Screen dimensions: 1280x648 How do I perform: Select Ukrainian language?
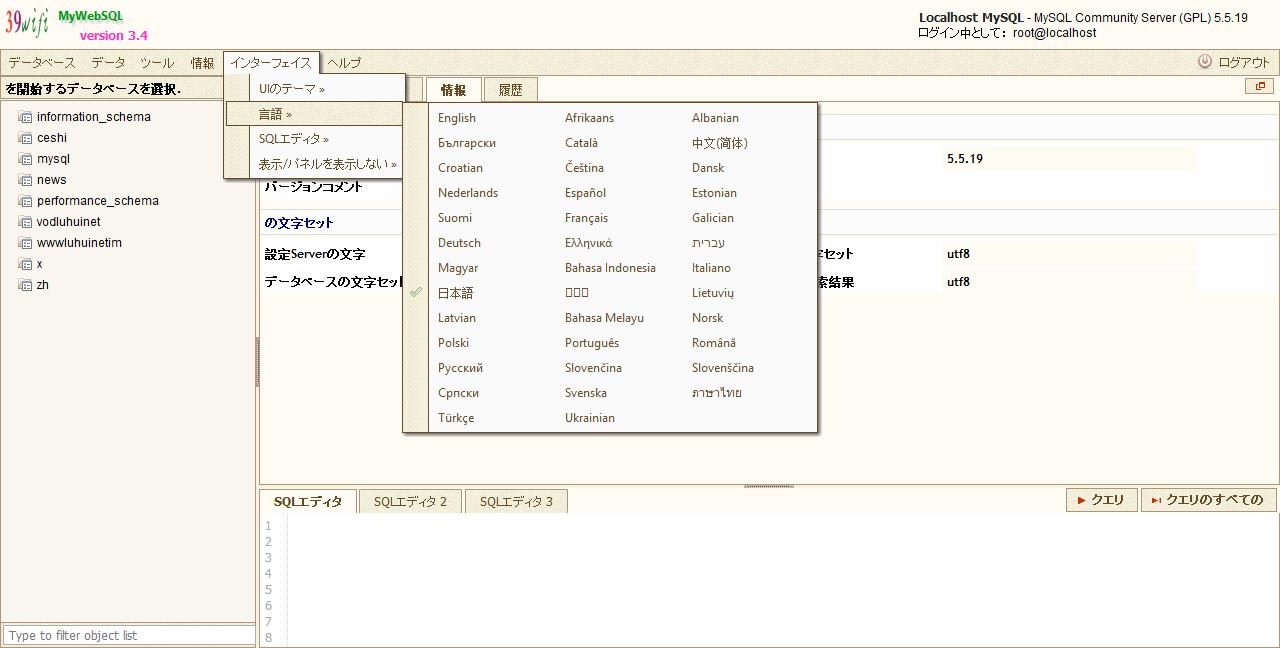590,418
